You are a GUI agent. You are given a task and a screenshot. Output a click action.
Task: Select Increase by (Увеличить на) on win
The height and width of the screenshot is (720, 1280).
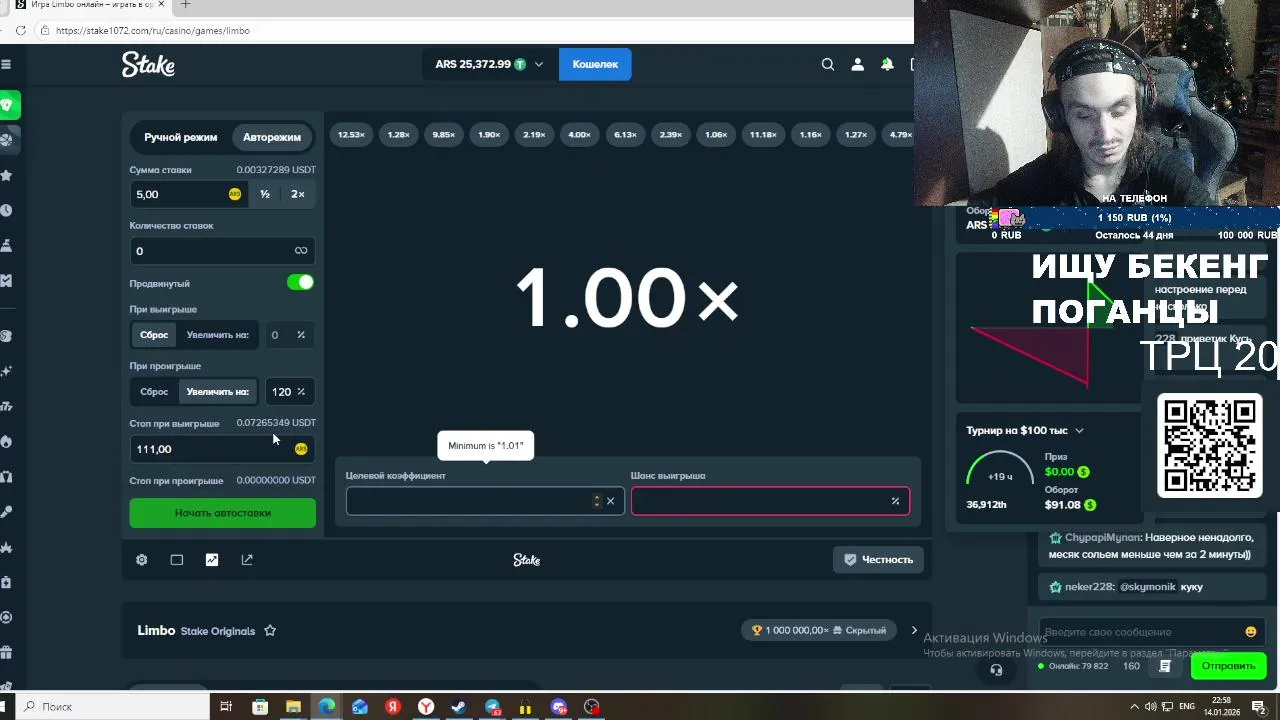pyautogui.click(x=217, y=335)
